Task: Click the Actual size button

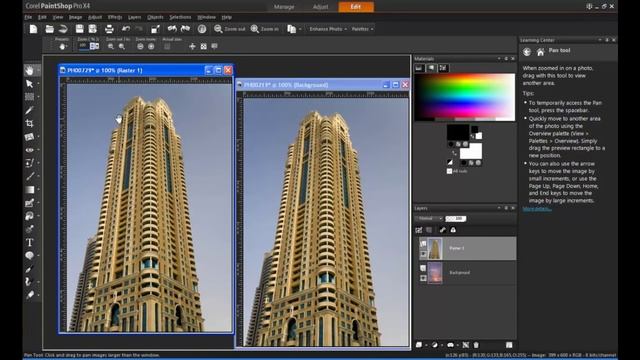Action: click(x=167, y=47)
